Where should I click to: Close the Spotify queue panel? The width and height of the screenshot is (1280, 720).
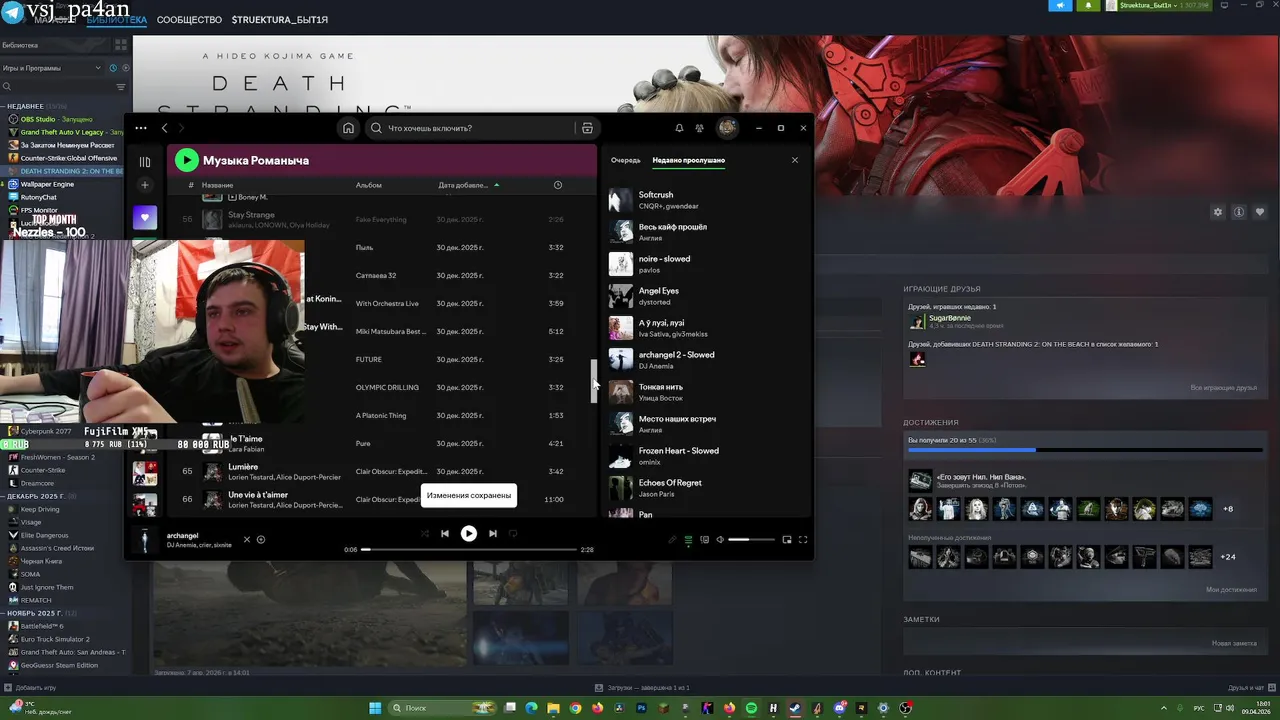click(795, 160)
